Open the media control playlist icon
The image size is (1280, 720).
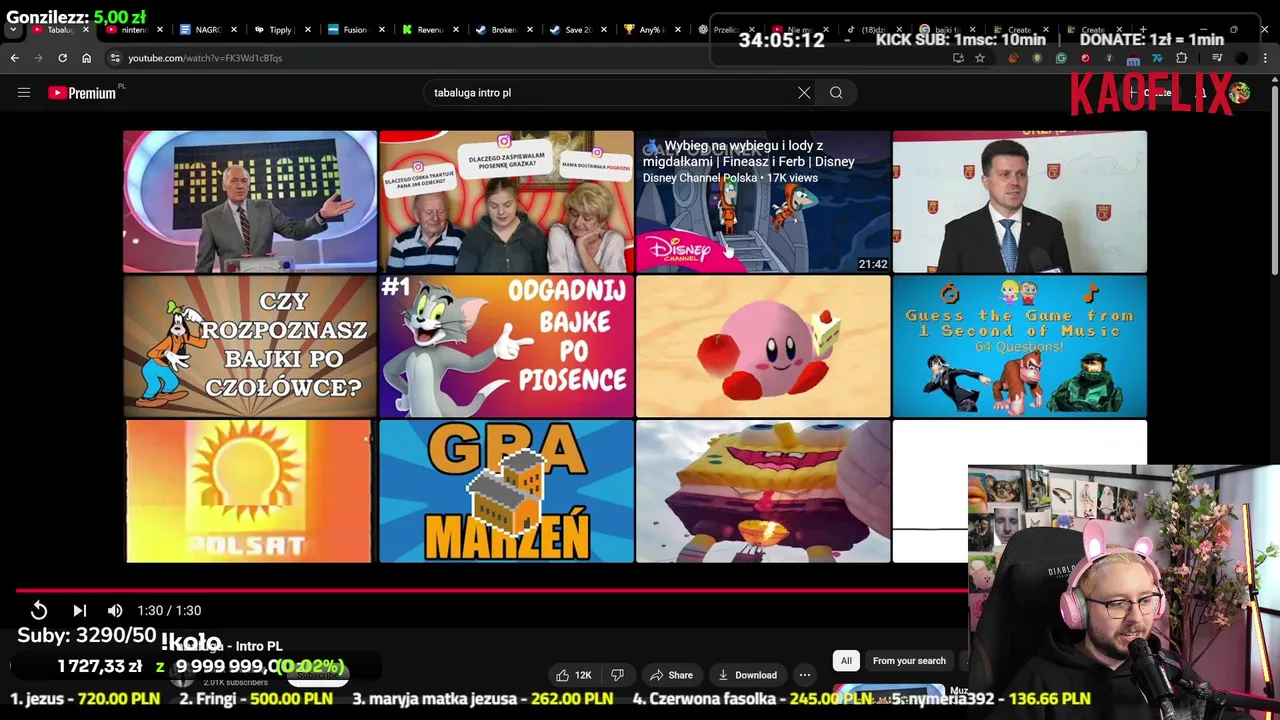(1217, 58)
